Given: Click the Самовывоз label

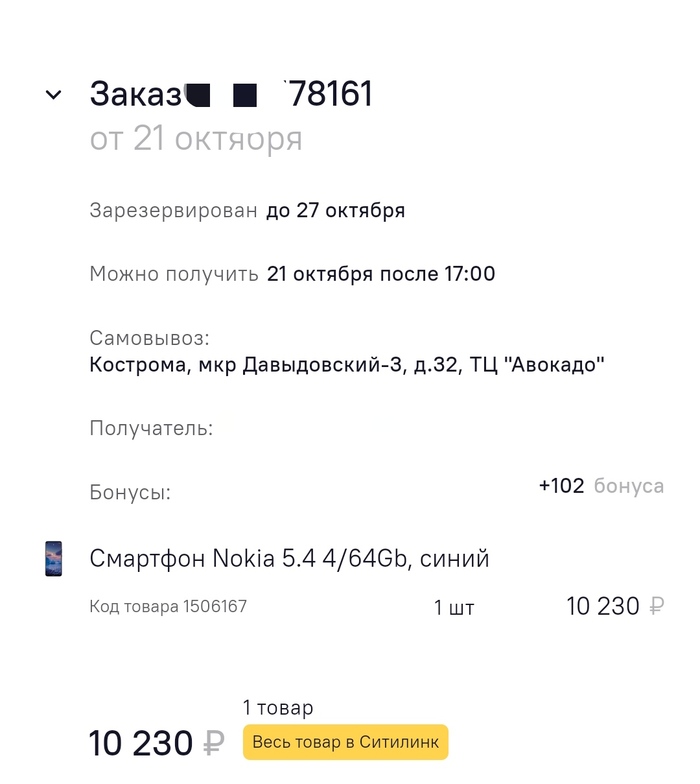Looking at the screenshot, I should pos(149,338).
